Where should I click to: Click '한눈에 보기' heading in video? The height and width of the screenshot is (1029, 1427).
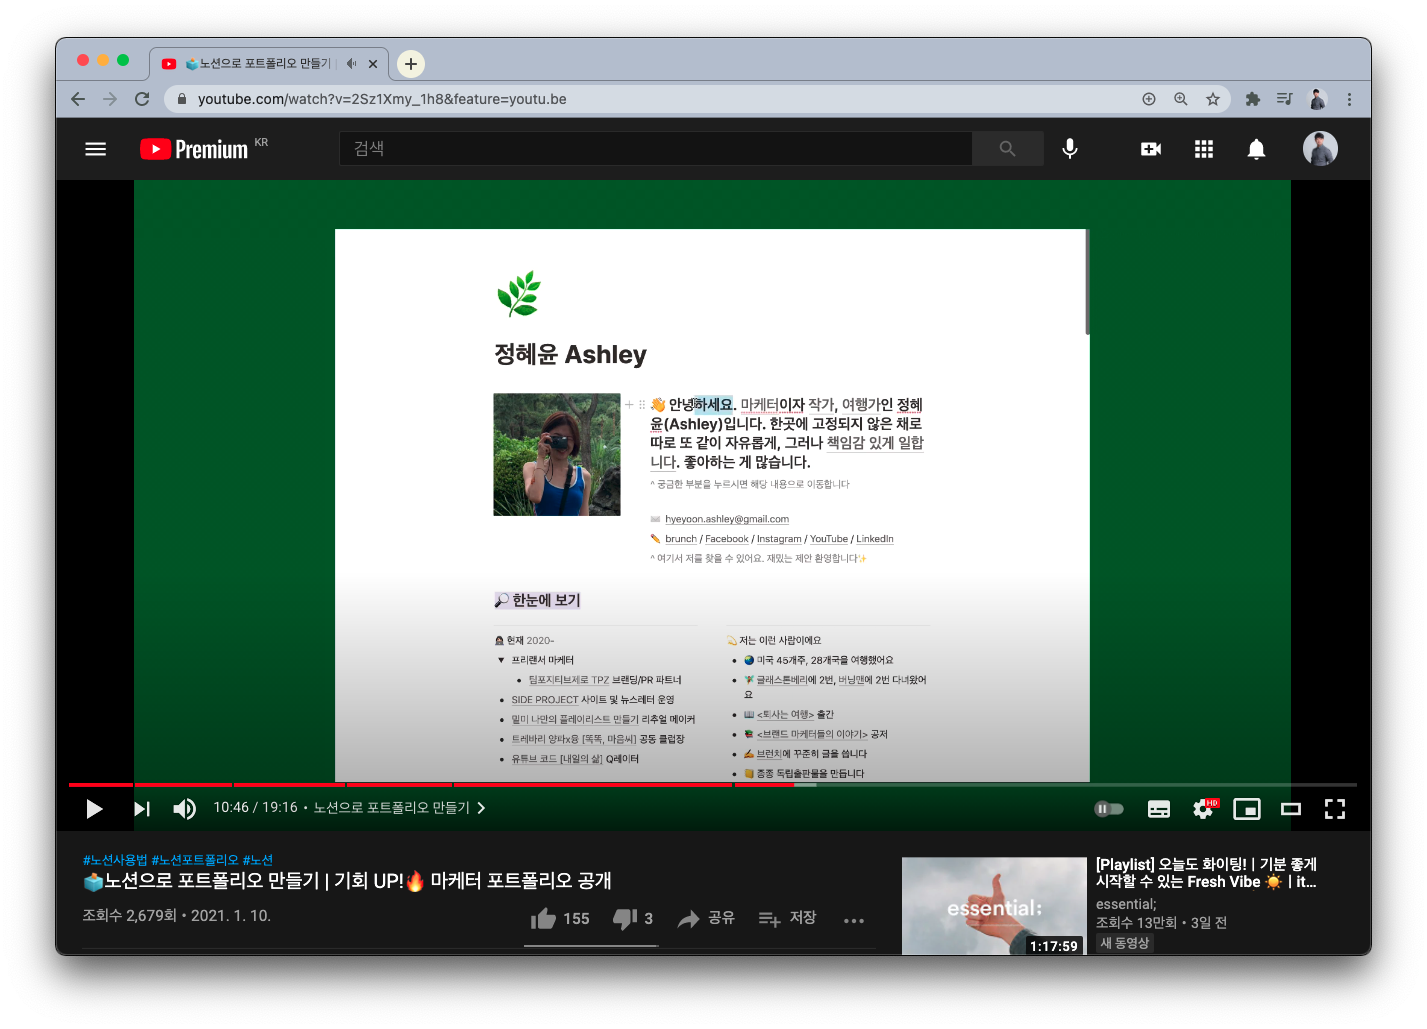(x=538, y=600)
